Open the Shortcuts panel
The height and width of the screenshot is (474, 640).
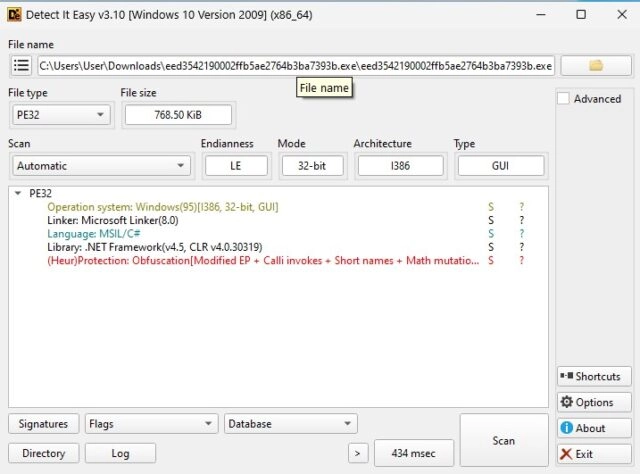[594, 376]
